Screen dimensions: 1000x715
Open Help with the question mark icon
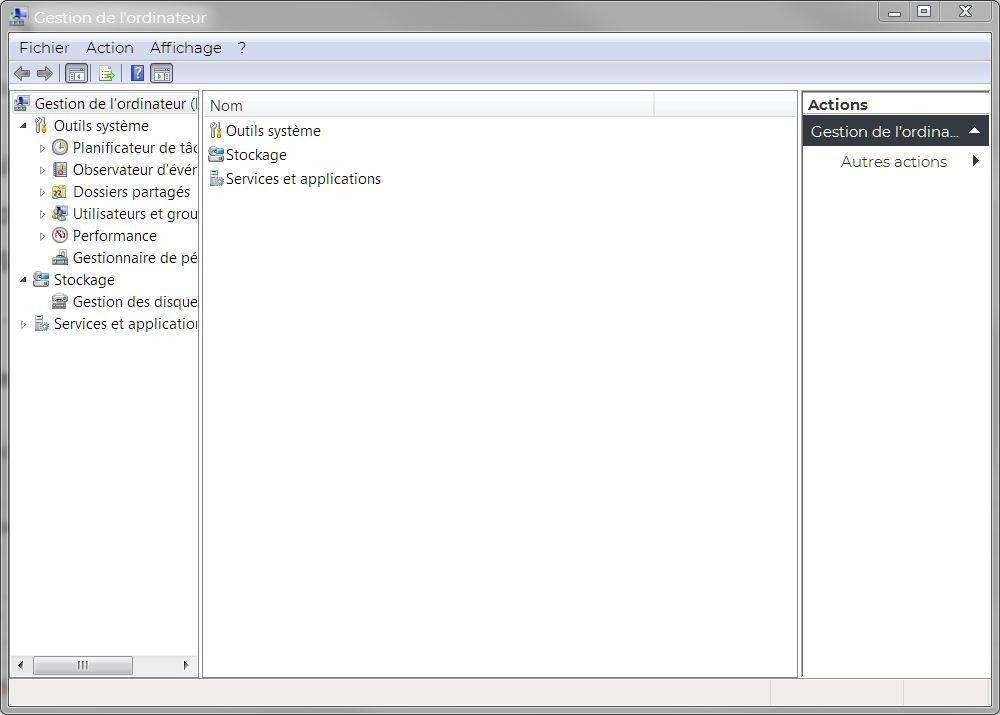pos(138,73)
